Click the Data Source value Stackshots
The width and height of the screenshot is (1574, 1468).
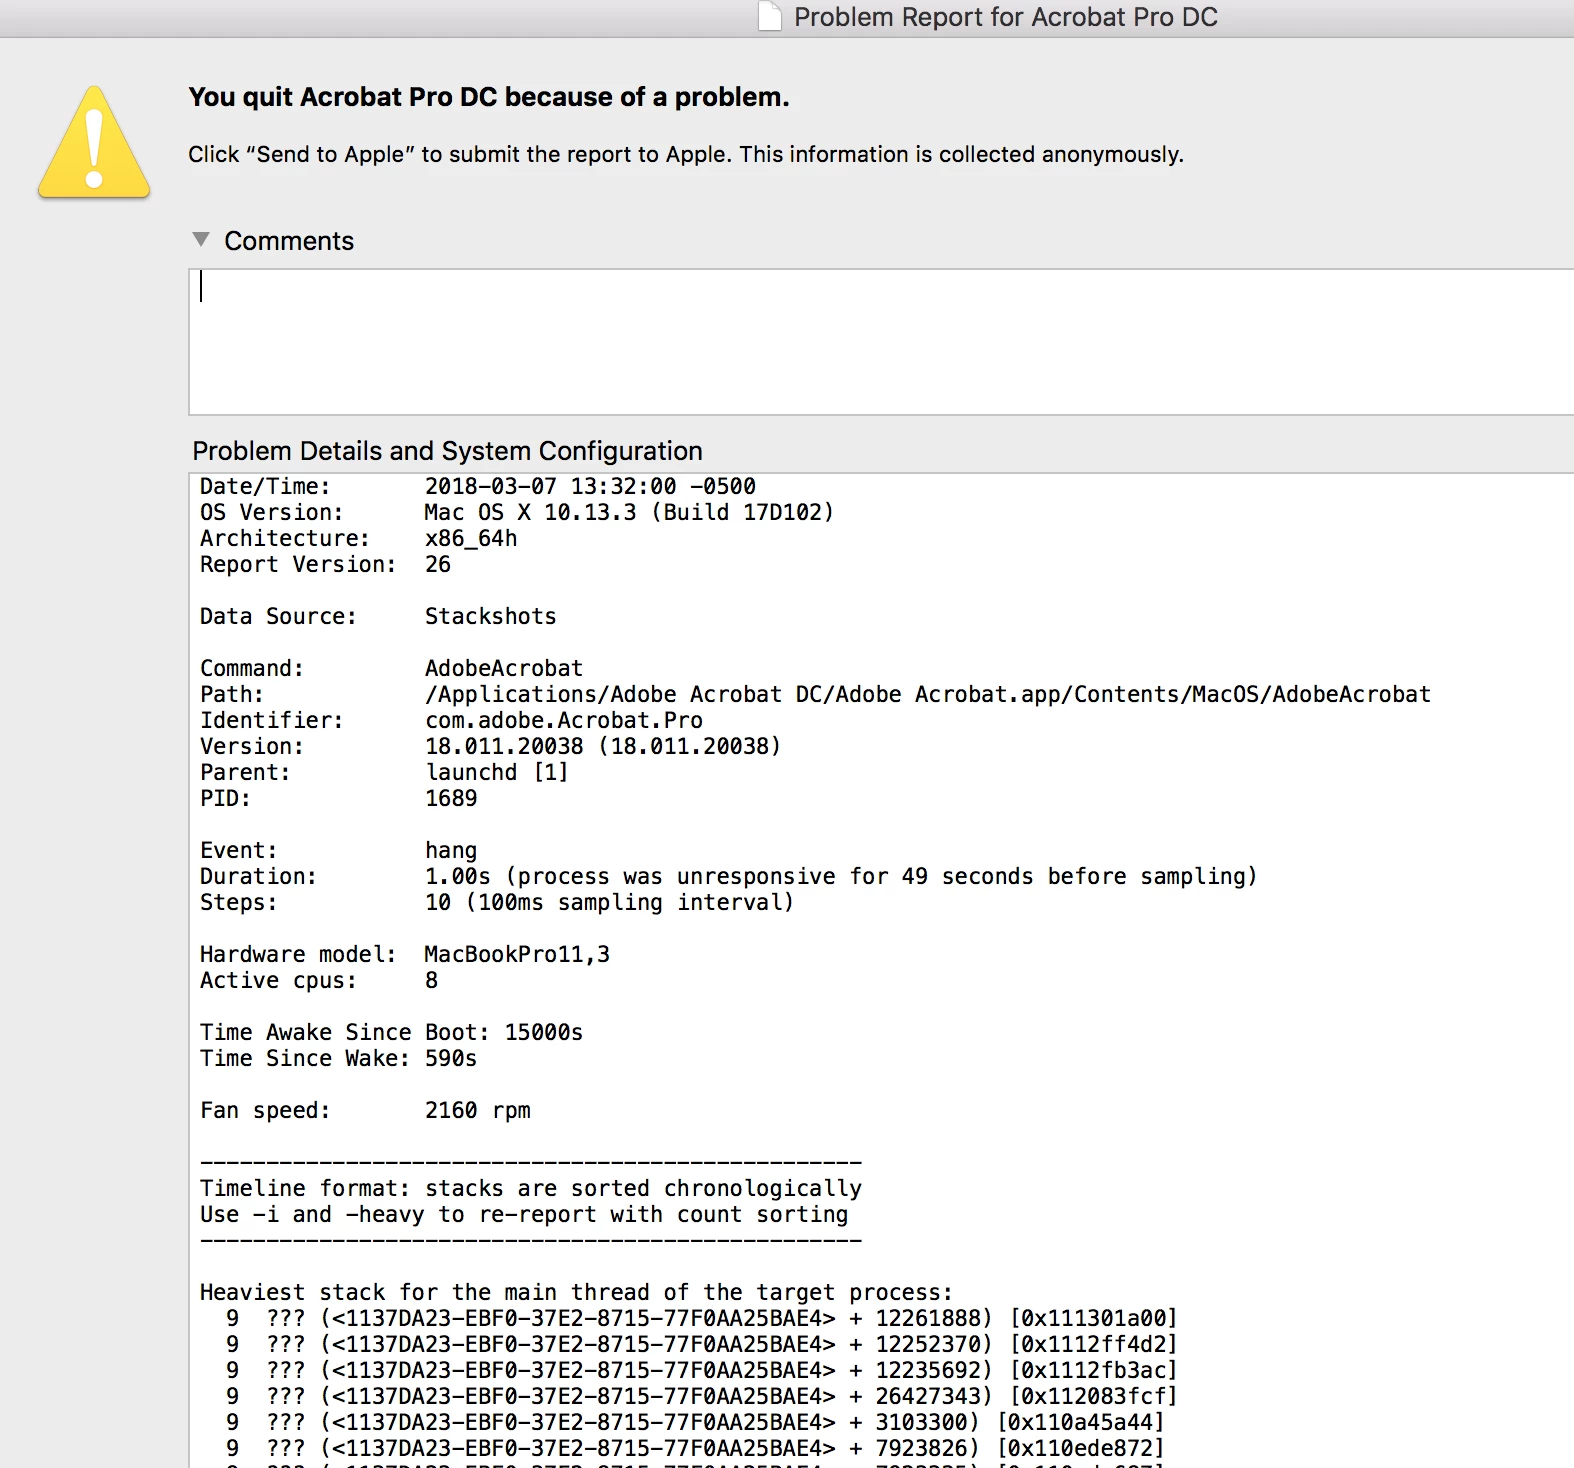click(x=490, y=617)
